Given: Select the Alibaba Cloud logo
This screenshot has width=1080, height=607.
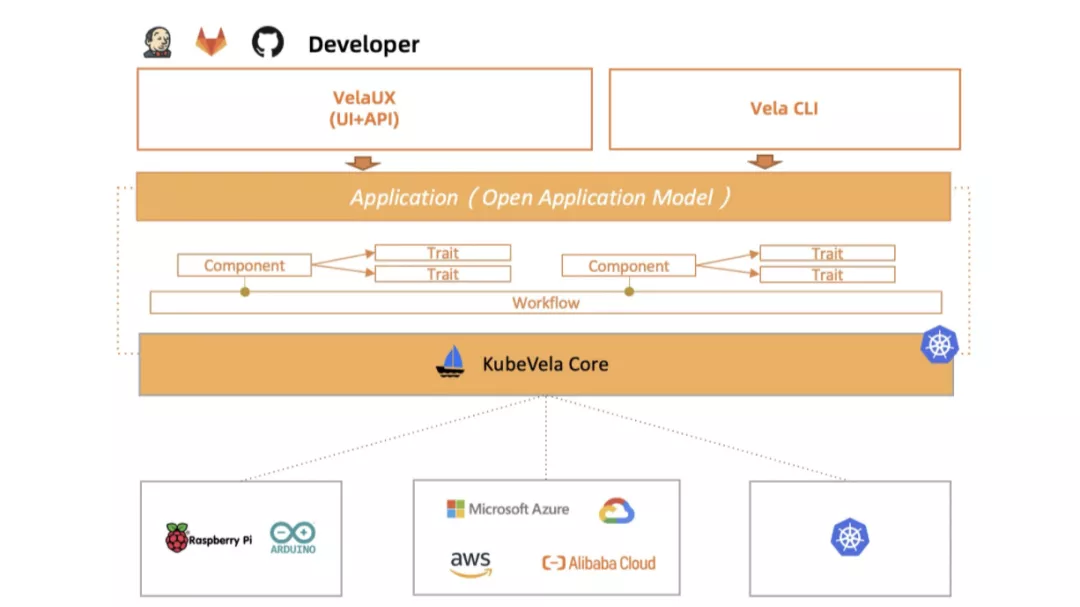Looking at the screenshot, I should [x=599, y=563].
